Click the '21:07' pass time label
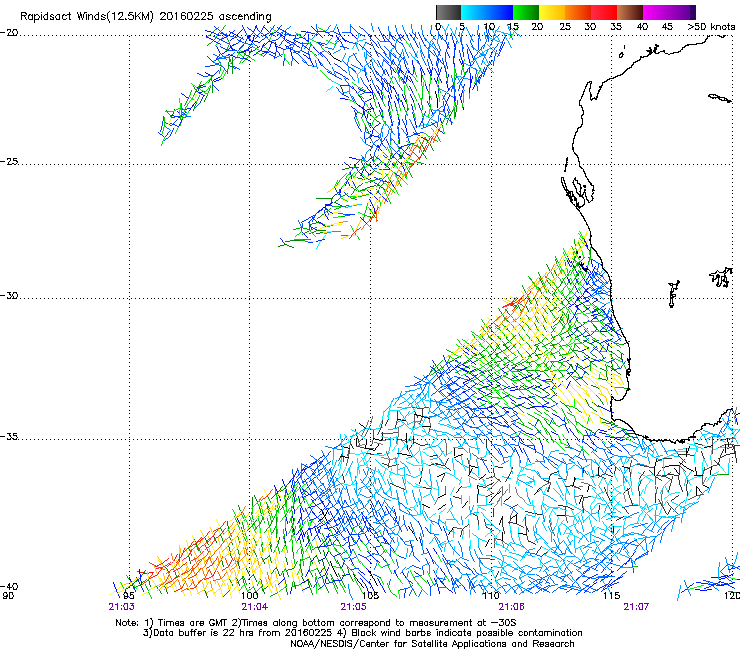 coord(636,607)
